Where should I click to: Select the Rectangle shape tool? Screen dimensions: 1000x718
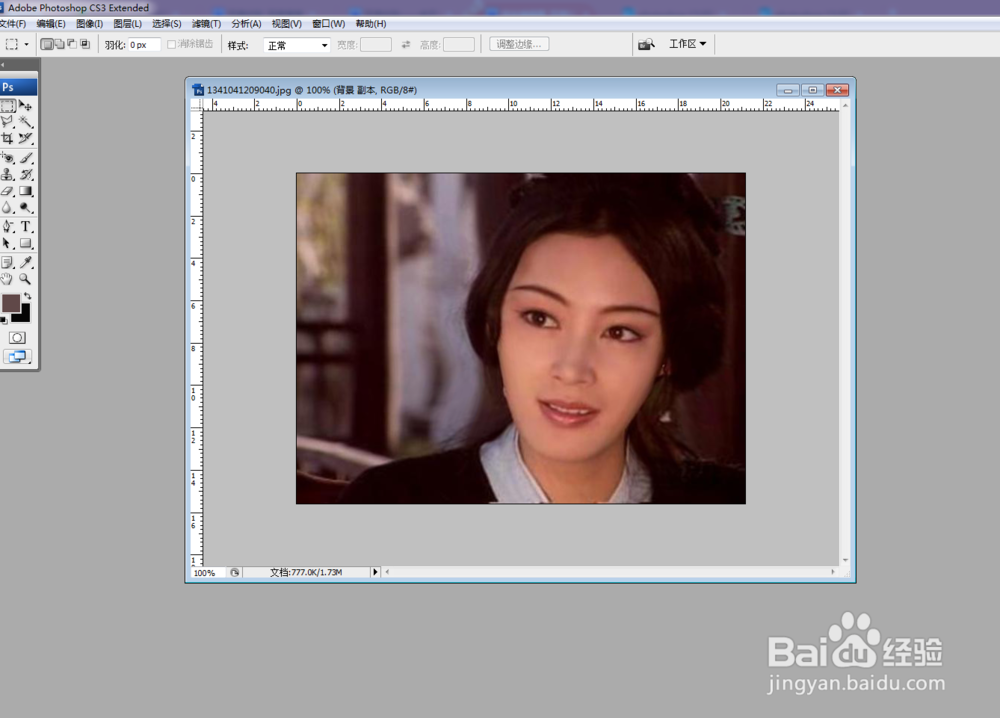pos(26,244)
